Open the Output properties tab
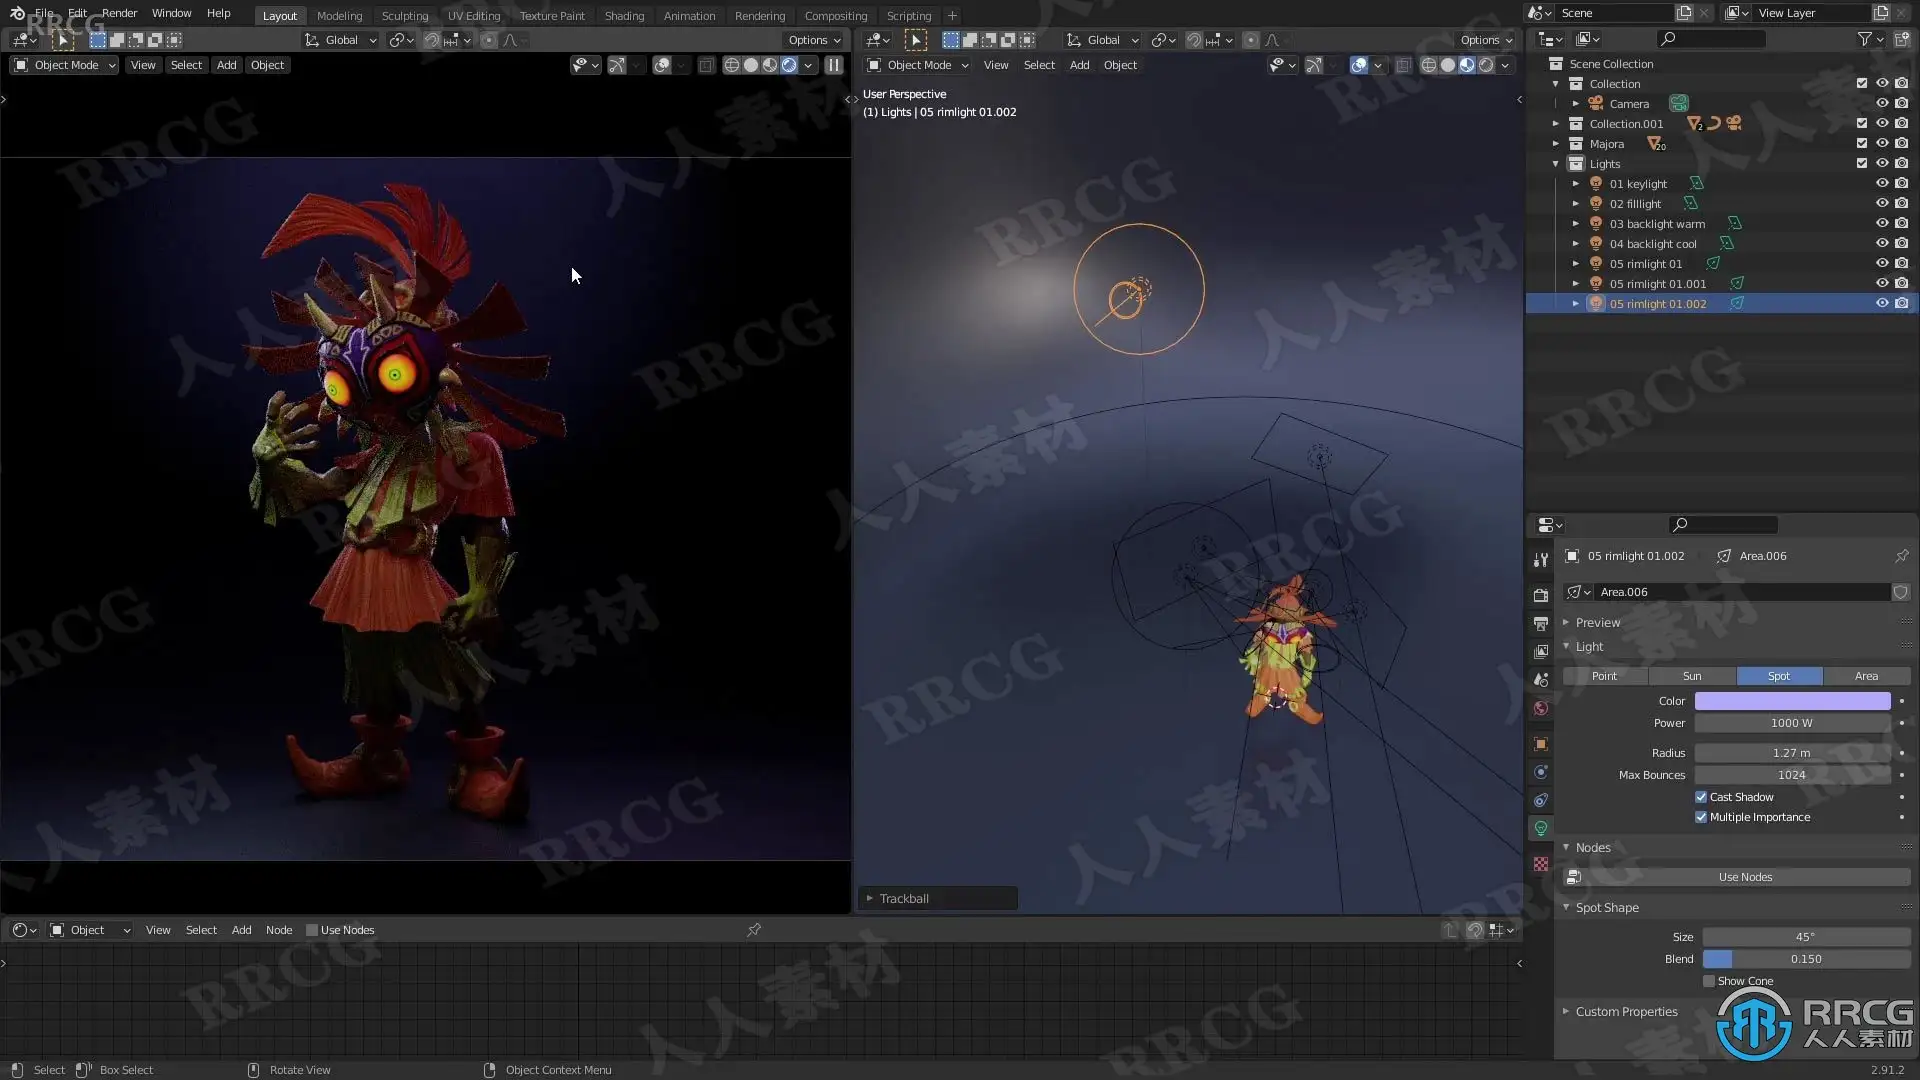Image resolution: width=1920 pixels, height=1080 pixels. (1541, 623)
